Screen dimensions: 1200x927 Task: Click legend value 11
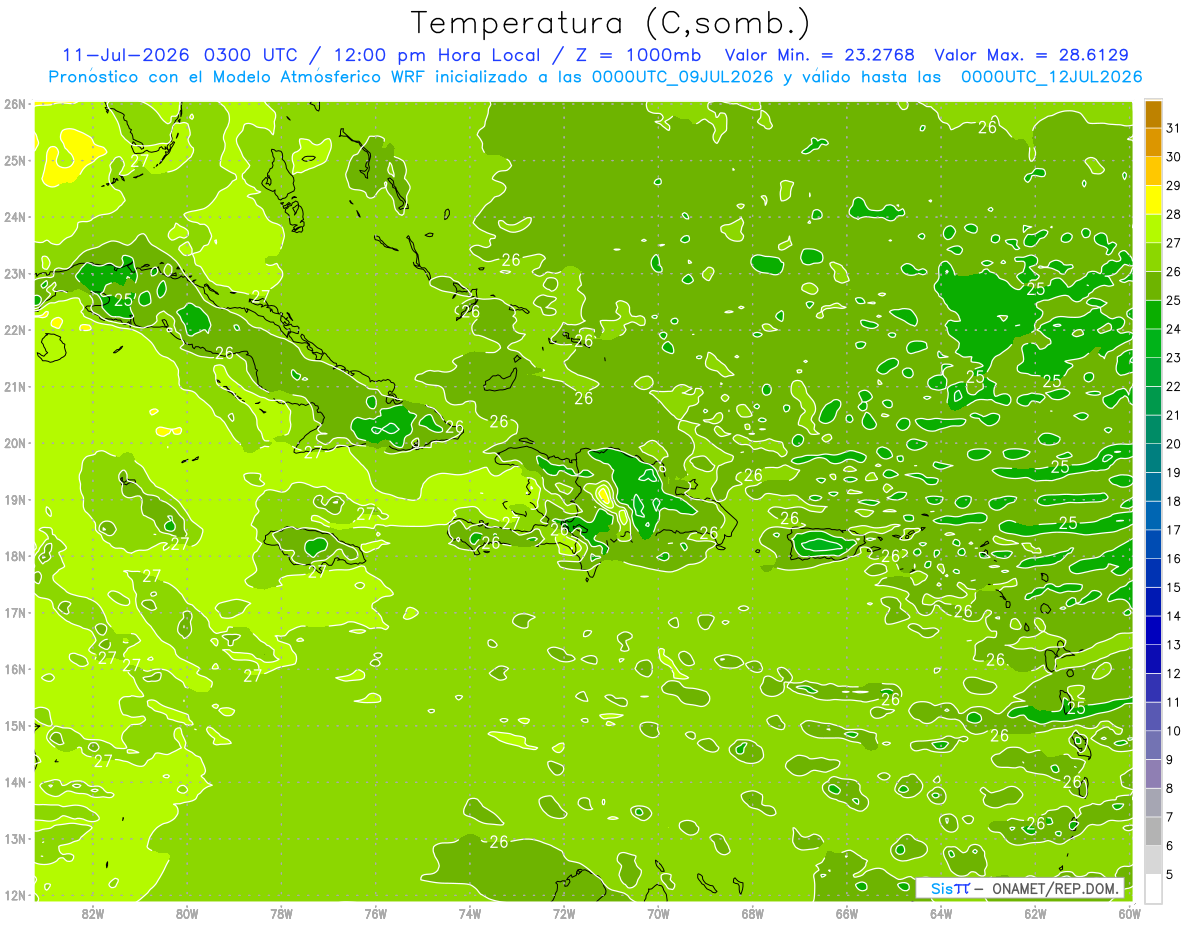[1173, 702]
